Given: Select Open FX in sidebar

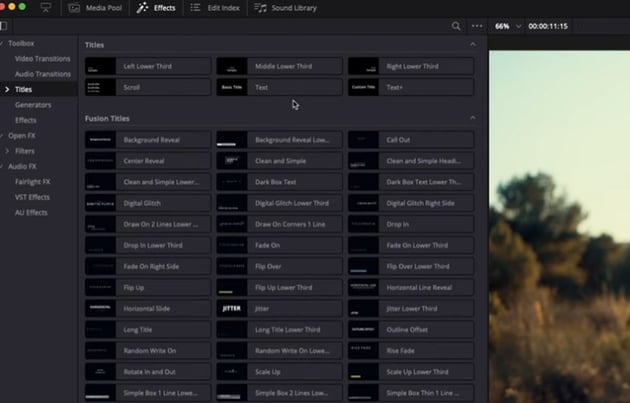Looking at the screenshot, I should 22,136.
